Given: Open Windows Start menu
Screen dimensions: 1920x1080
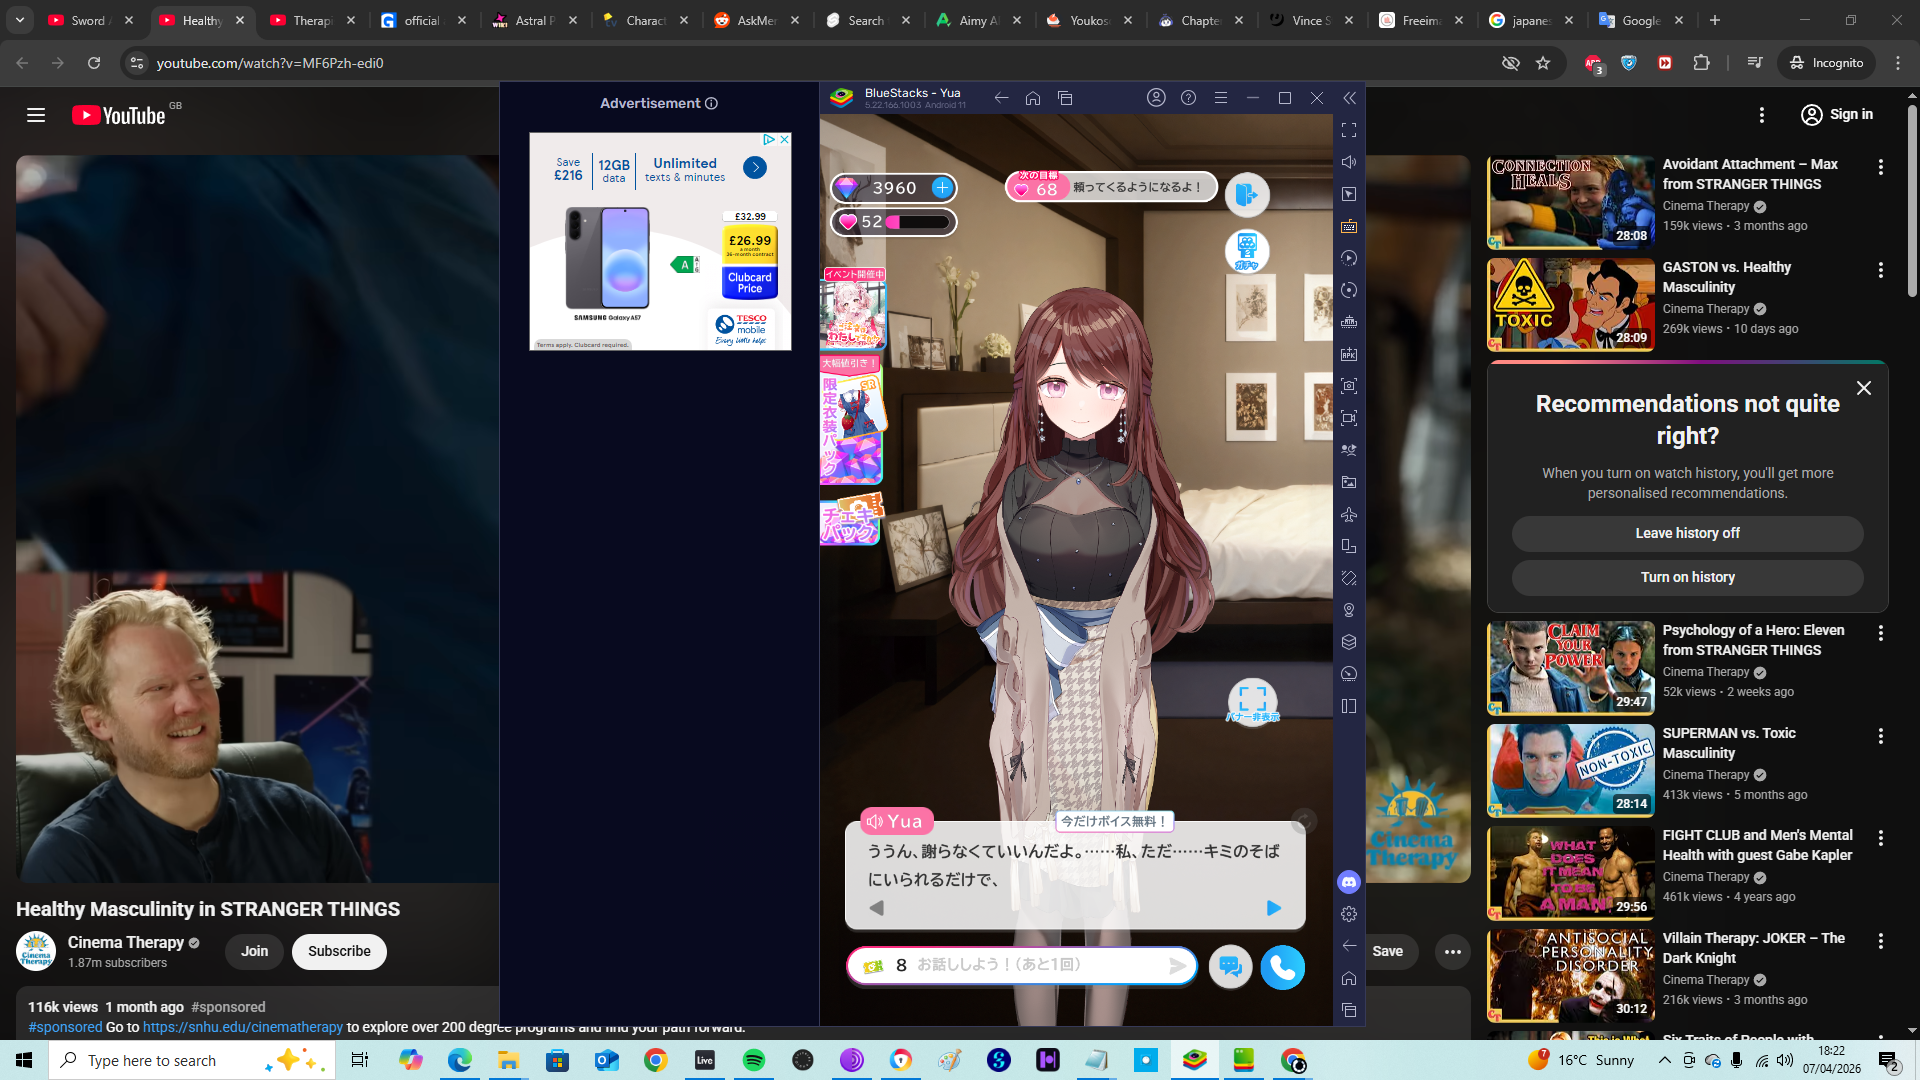Looking at the screenshot, I should click(24, 1060).
